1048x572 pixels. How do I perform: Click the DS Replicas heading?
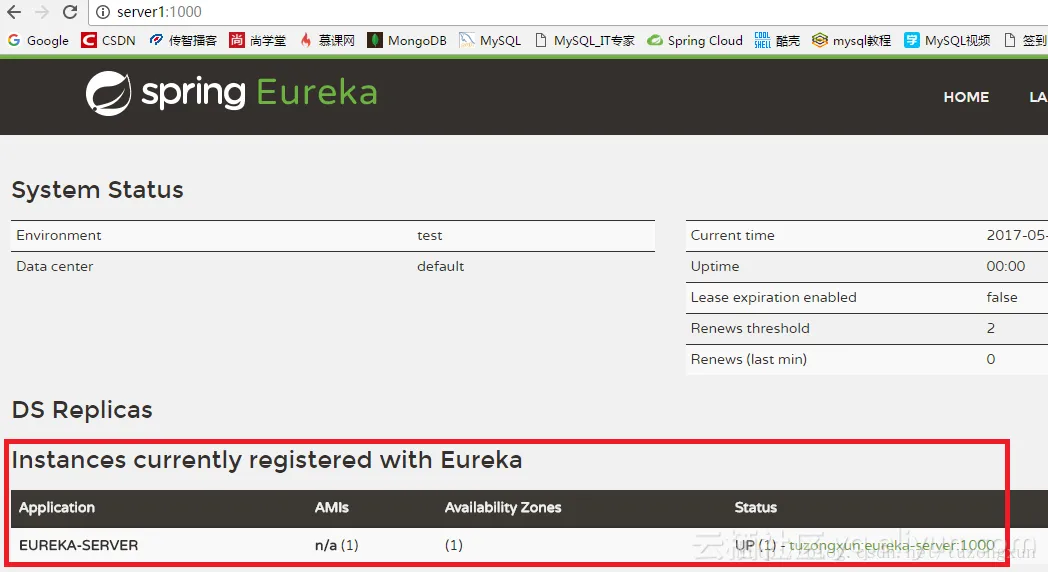(82, 410)
